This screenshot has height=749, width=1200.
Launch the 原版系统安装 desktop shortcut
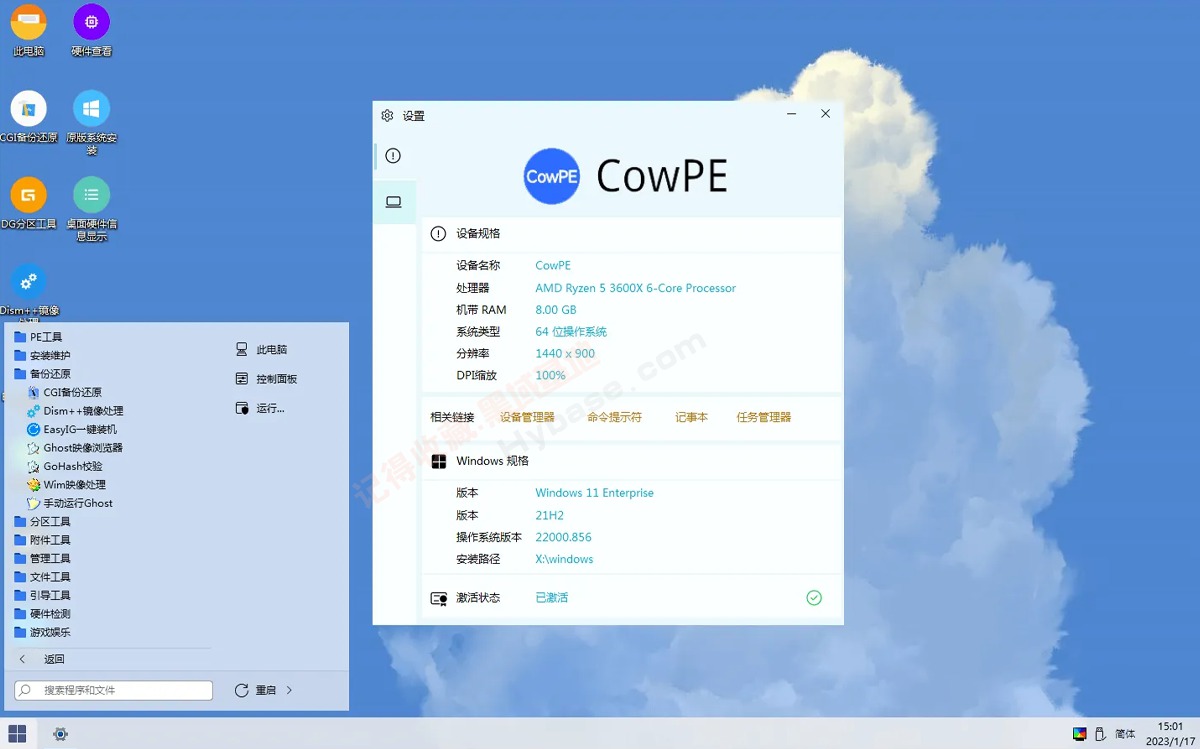point(91,123)
